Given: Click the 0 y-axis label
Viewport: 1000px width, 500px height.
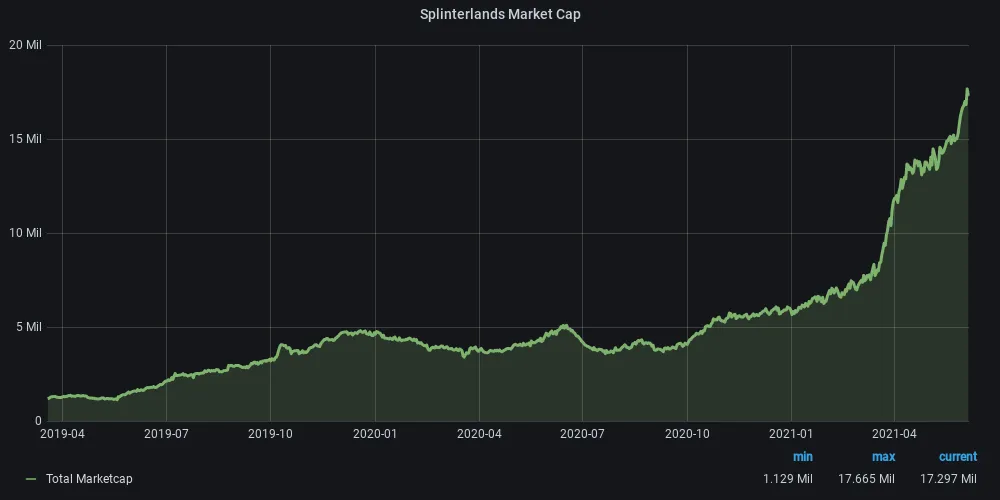Looking at the screenshot, I should click(x=38, y=421).
